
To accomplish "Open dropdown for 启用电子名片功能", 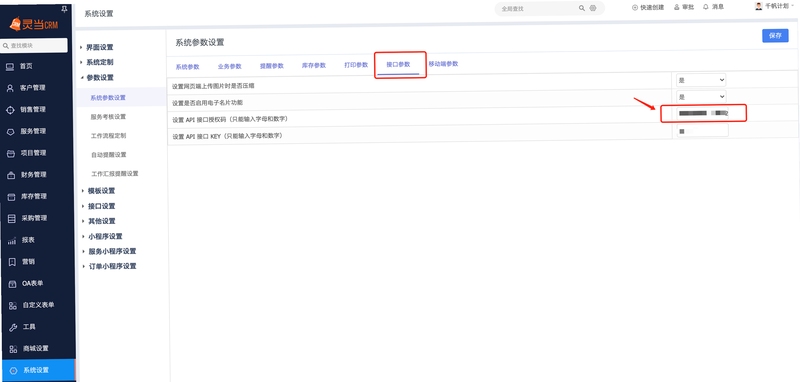I will tap(701, 97).
